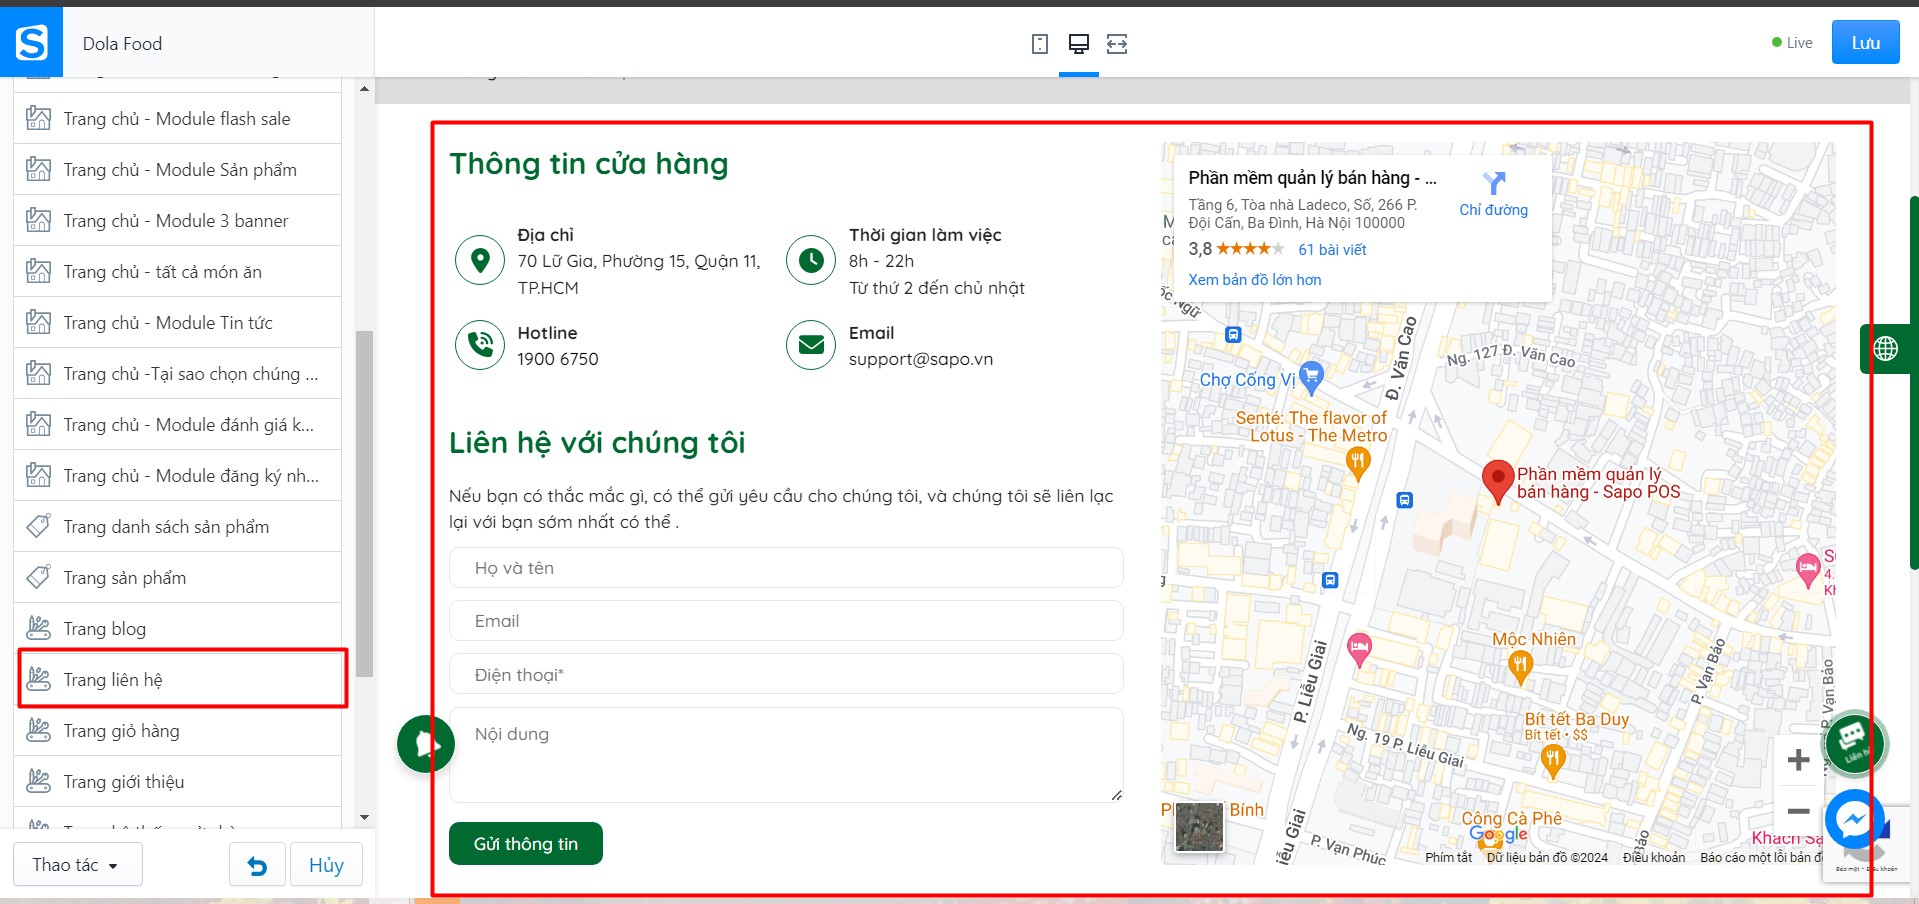Click the satellite map layer thumbnail

(1199, 827)
